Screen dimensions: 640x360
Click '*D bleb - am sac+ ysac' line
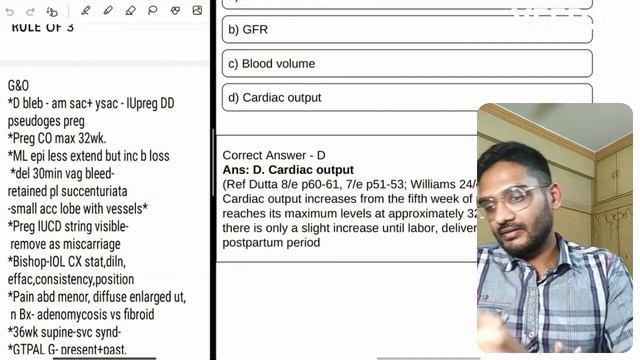point(91,103)
